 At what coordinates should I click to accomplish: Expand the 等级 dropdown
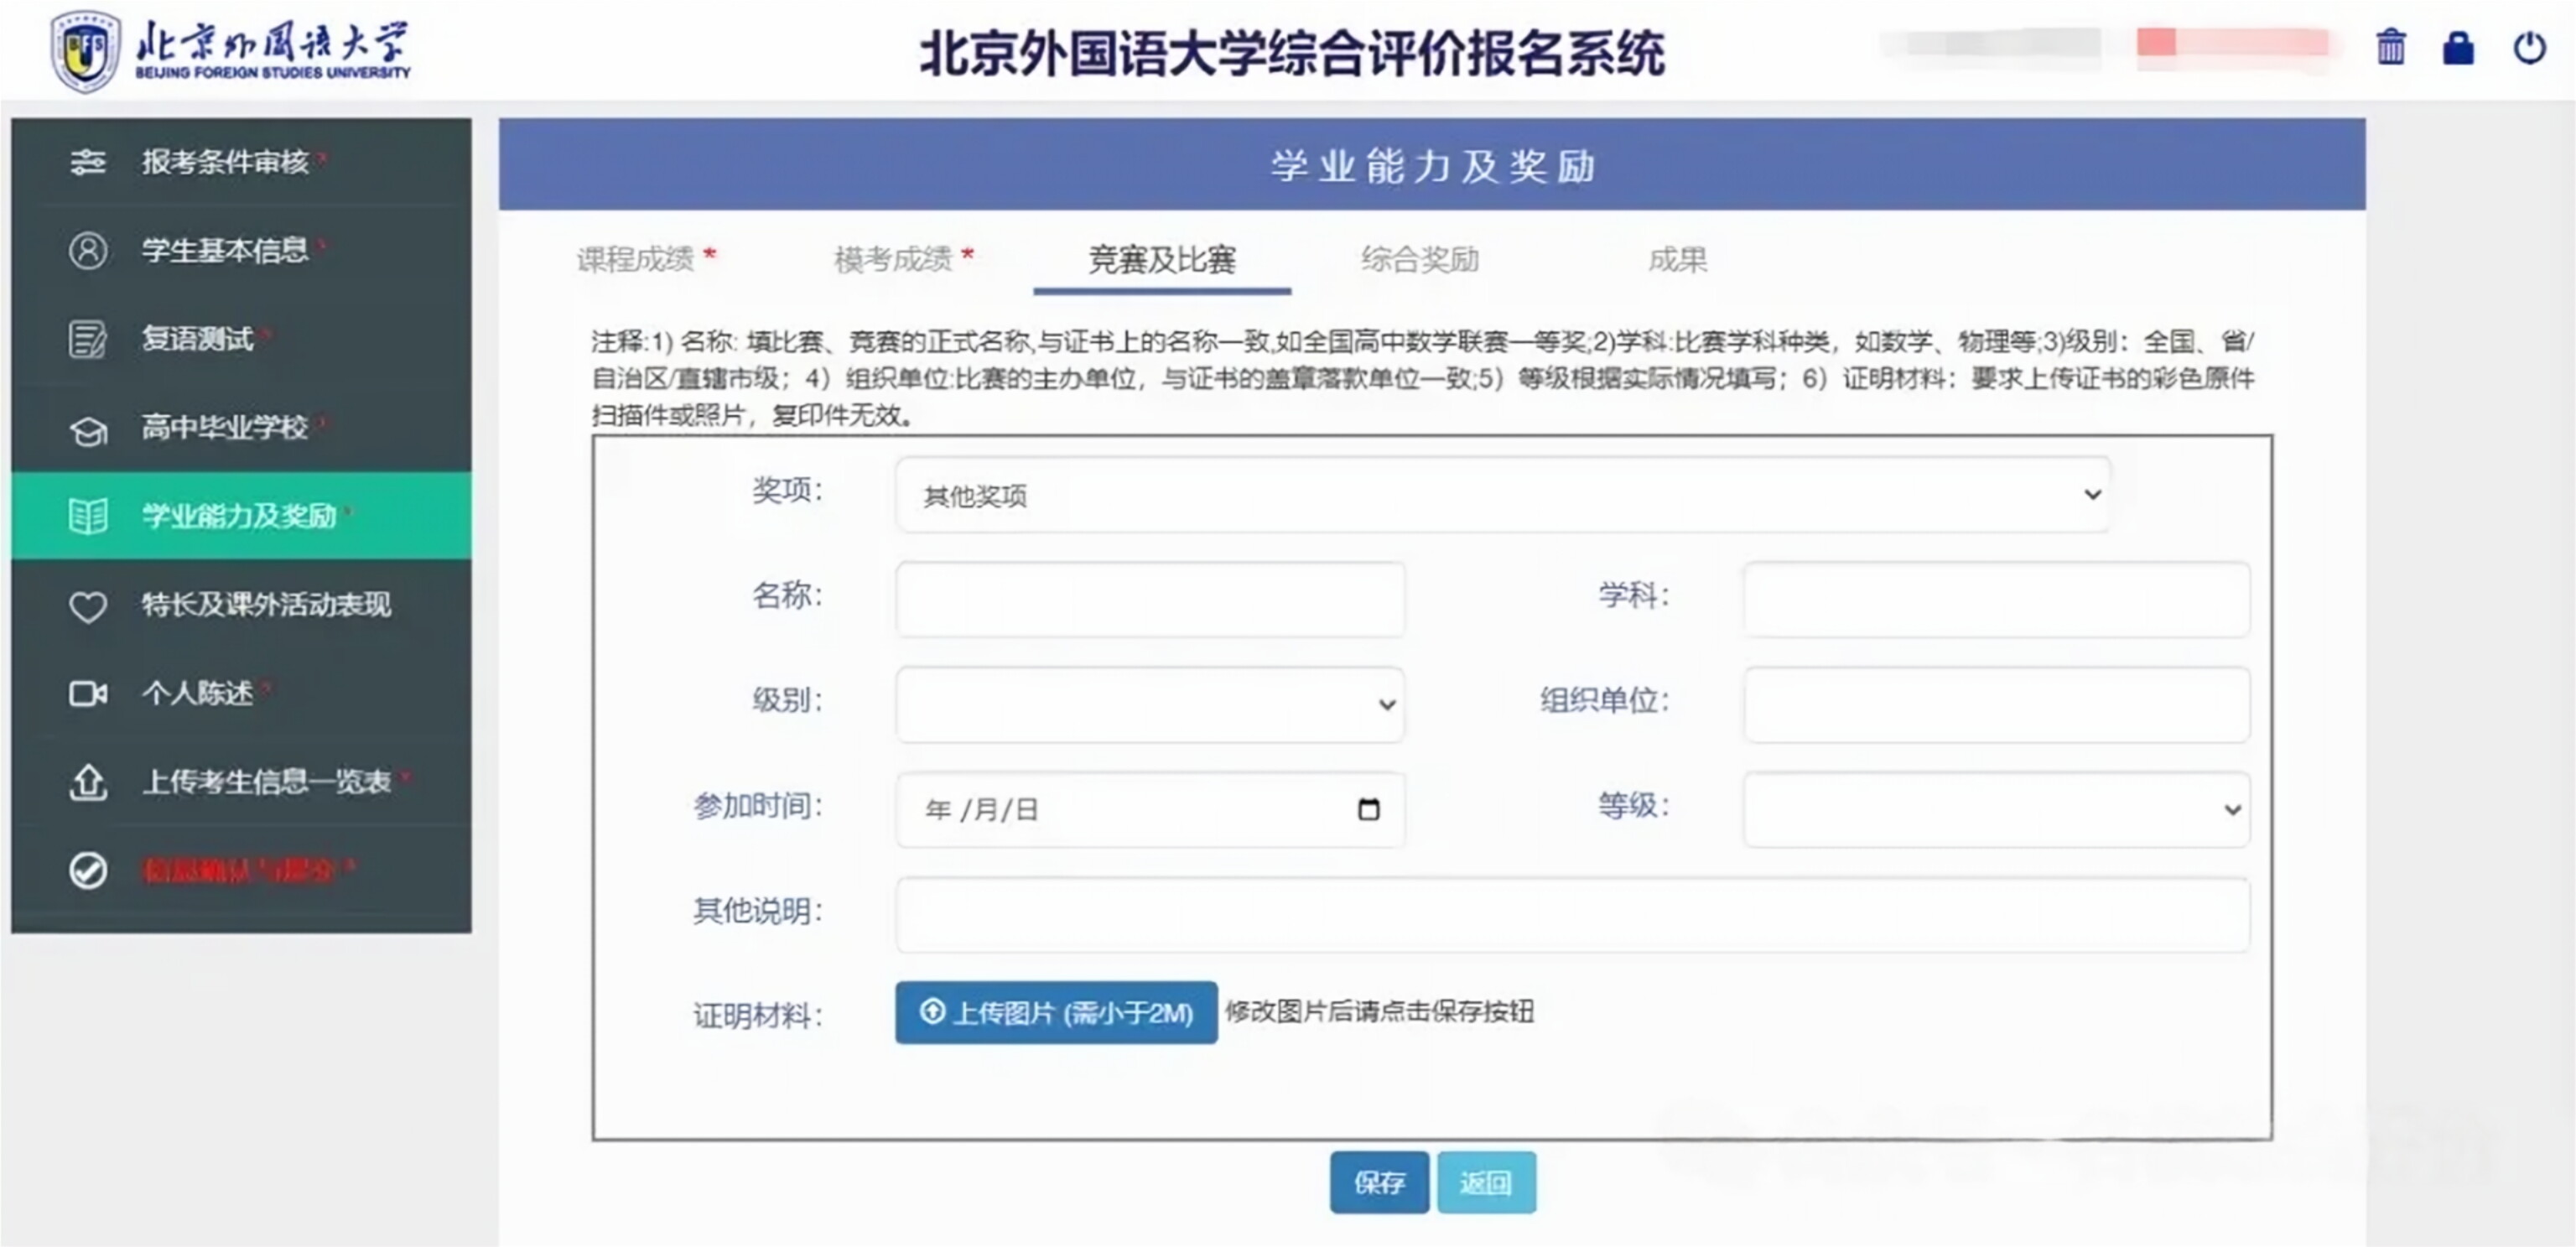[1997, 810]
